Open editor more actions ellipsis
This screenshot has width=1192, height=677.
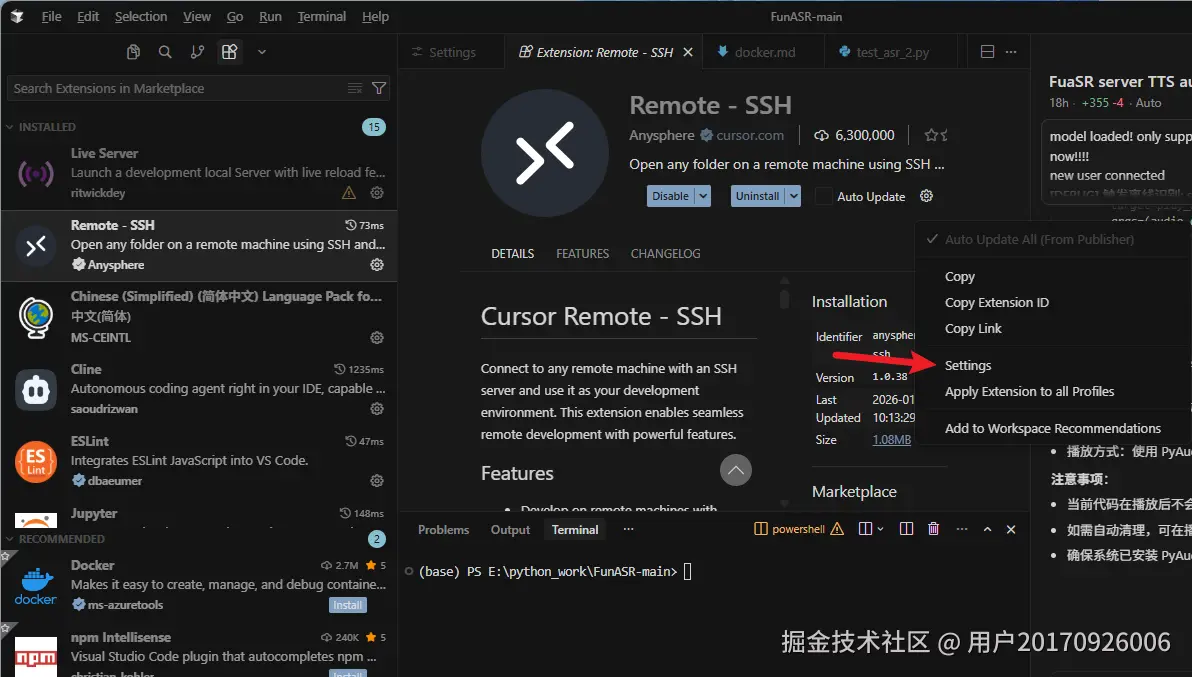coord(1011,52)
